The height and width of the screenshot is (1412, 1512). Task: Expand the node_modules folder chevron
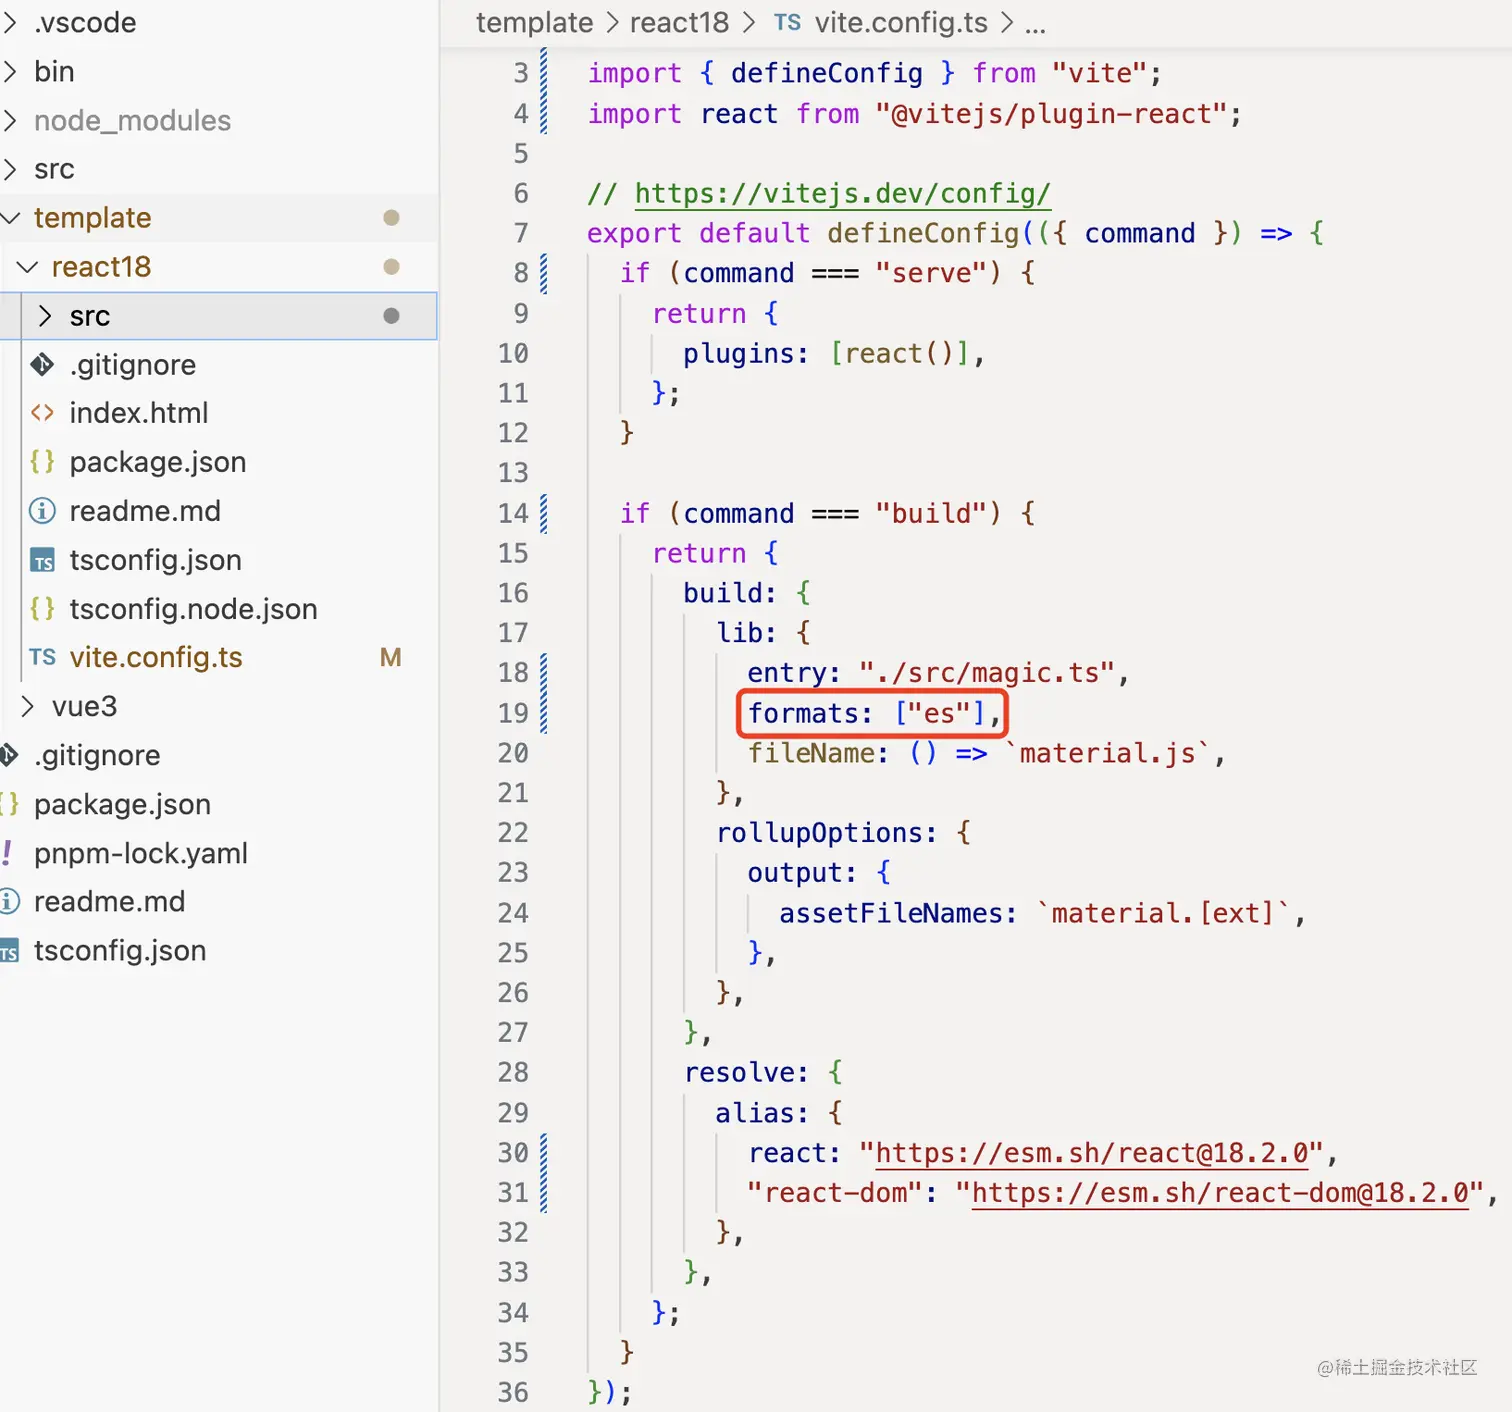coord(10,120)
